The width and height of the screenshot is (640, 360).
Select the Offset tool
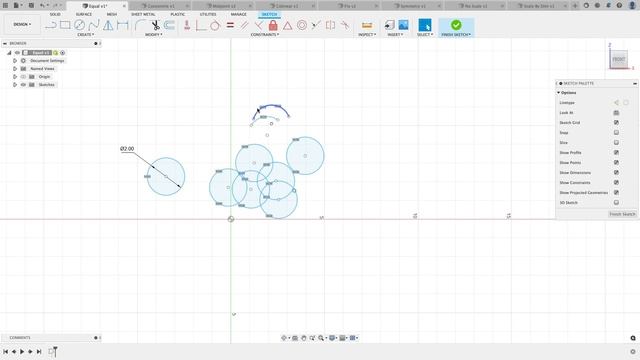point(169,25)
